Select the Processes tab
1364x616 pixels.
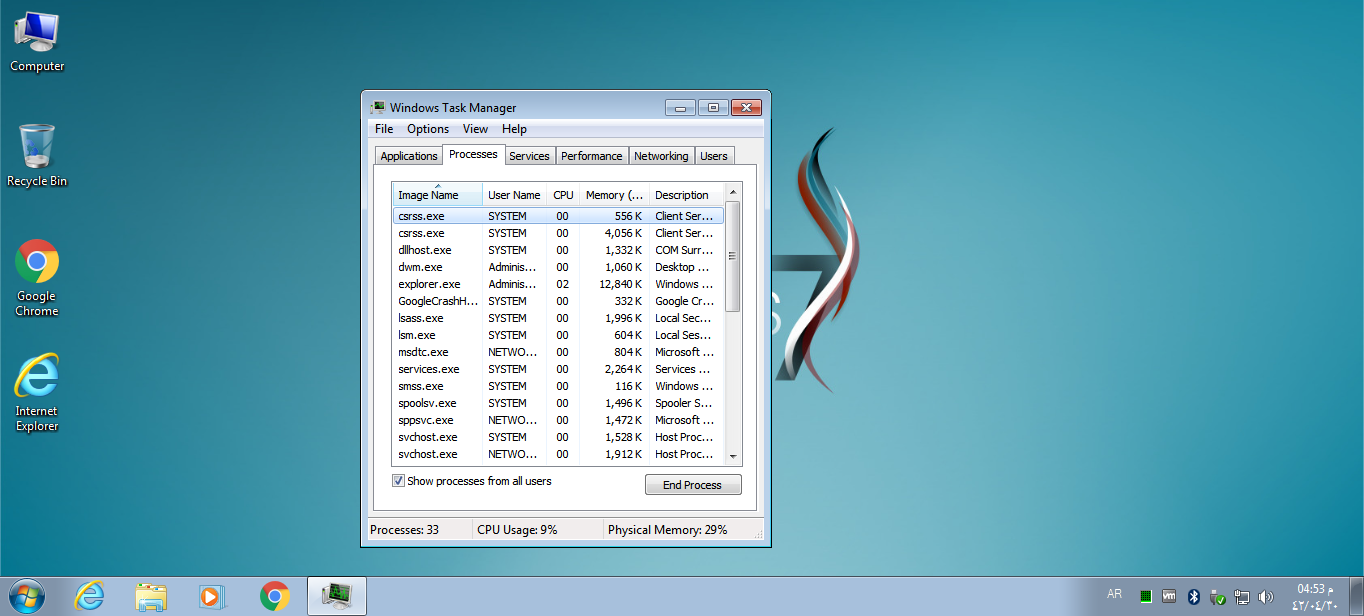[473, 154]
